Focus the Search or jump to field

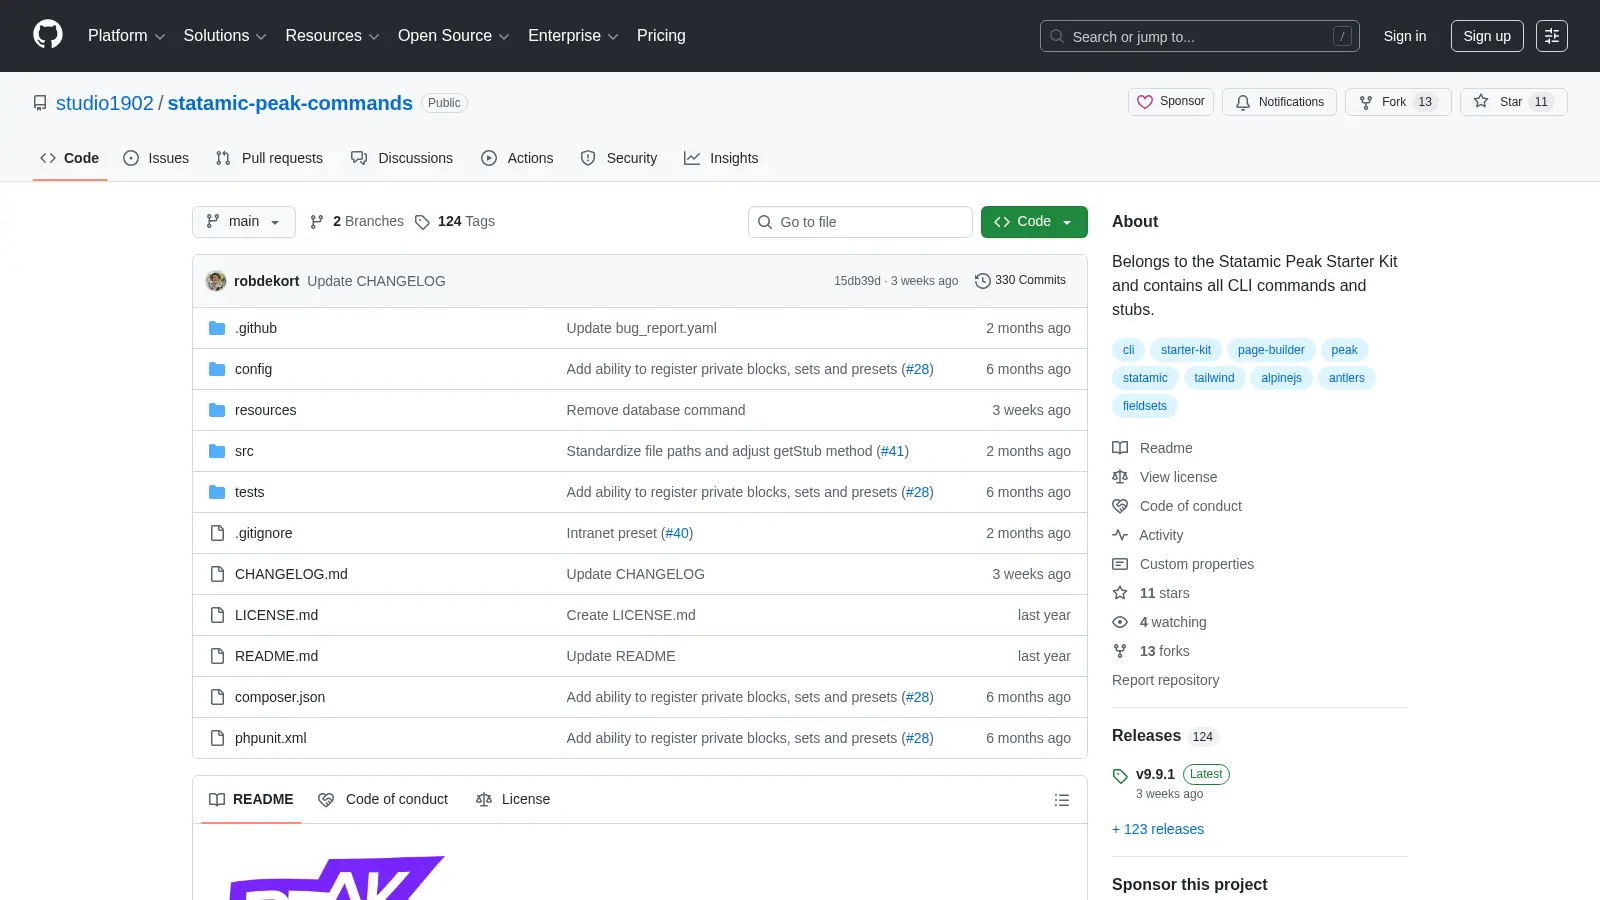(x=1200, y=36)
